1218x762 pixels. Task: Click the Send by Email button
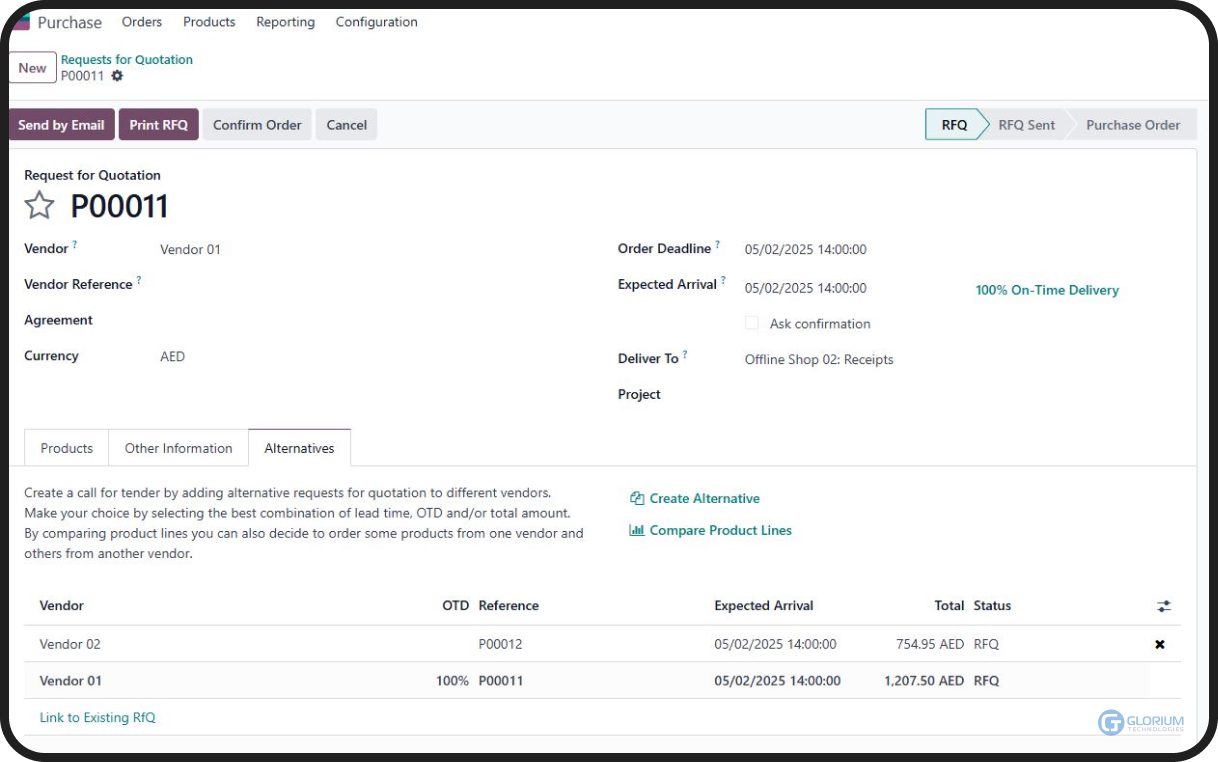[x=61, y=125]
